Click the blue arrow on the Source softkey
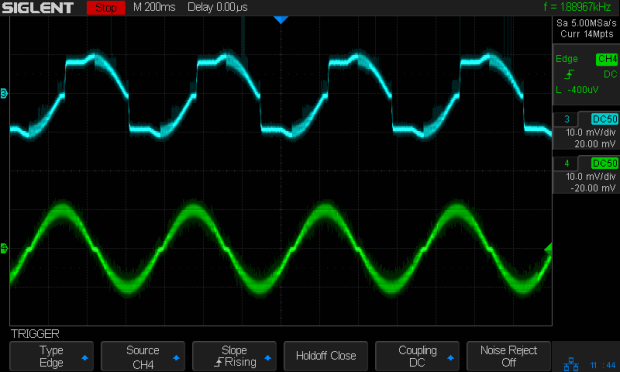 (x=176, y=358)
